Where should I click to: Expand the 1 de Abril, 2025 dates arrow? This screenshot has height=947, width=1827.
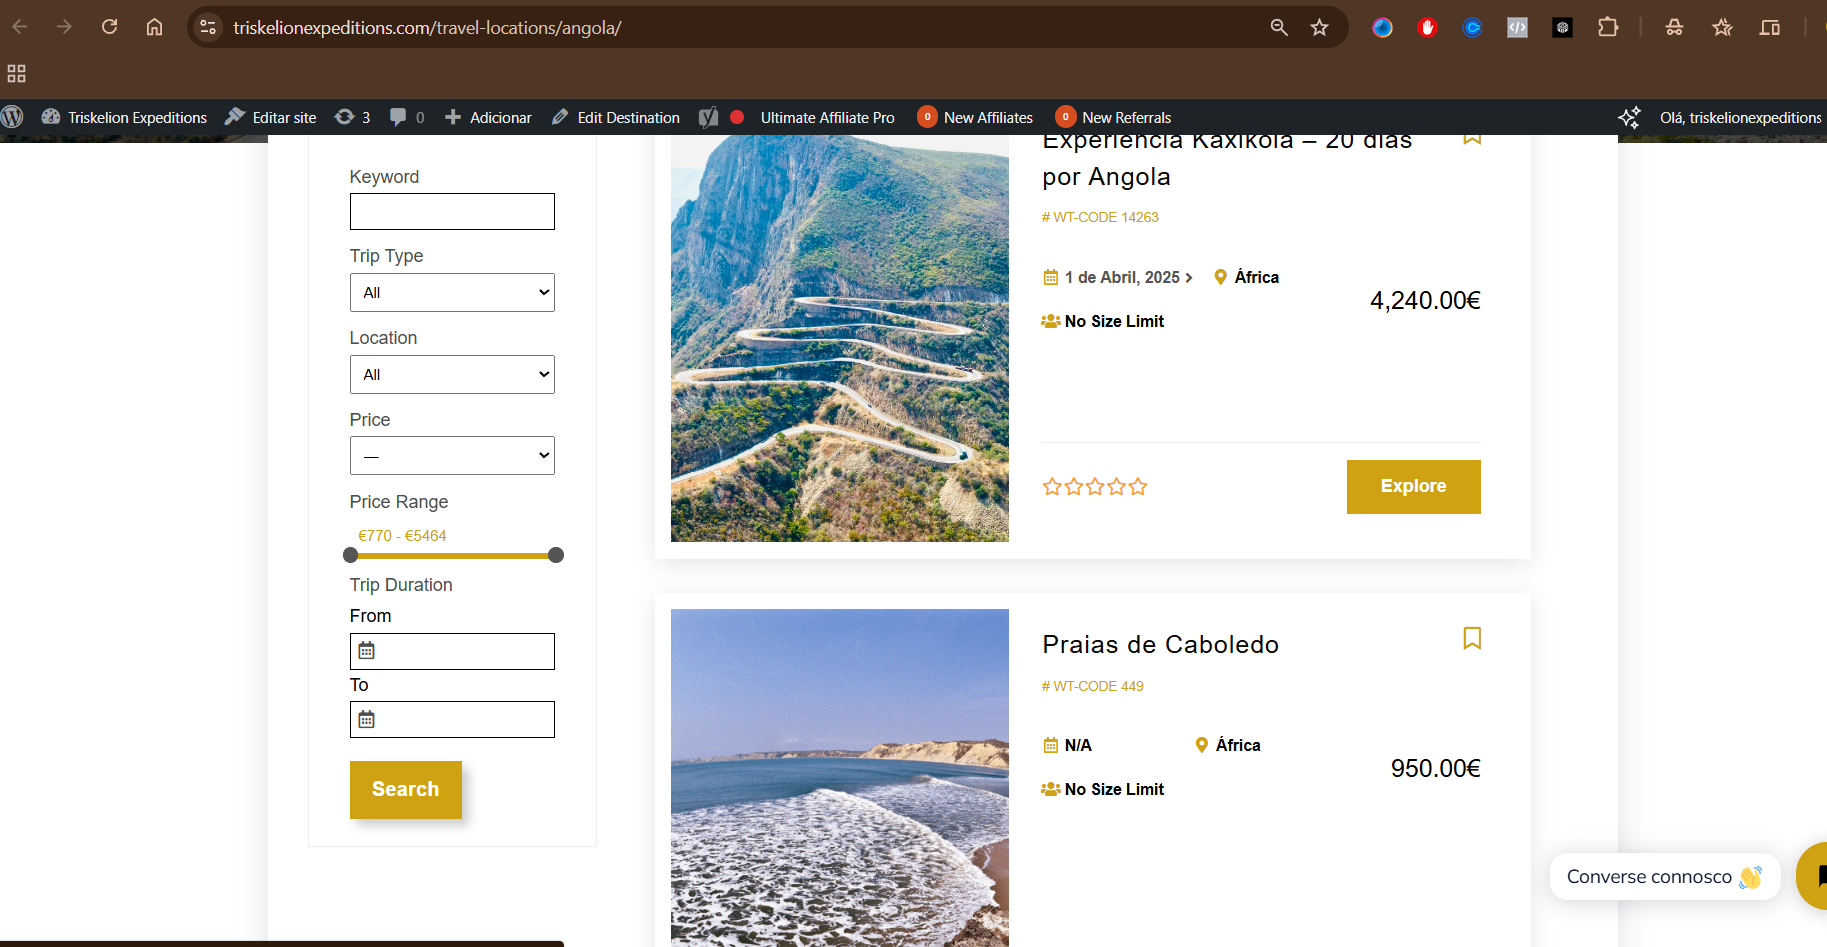click(1189, 278)
